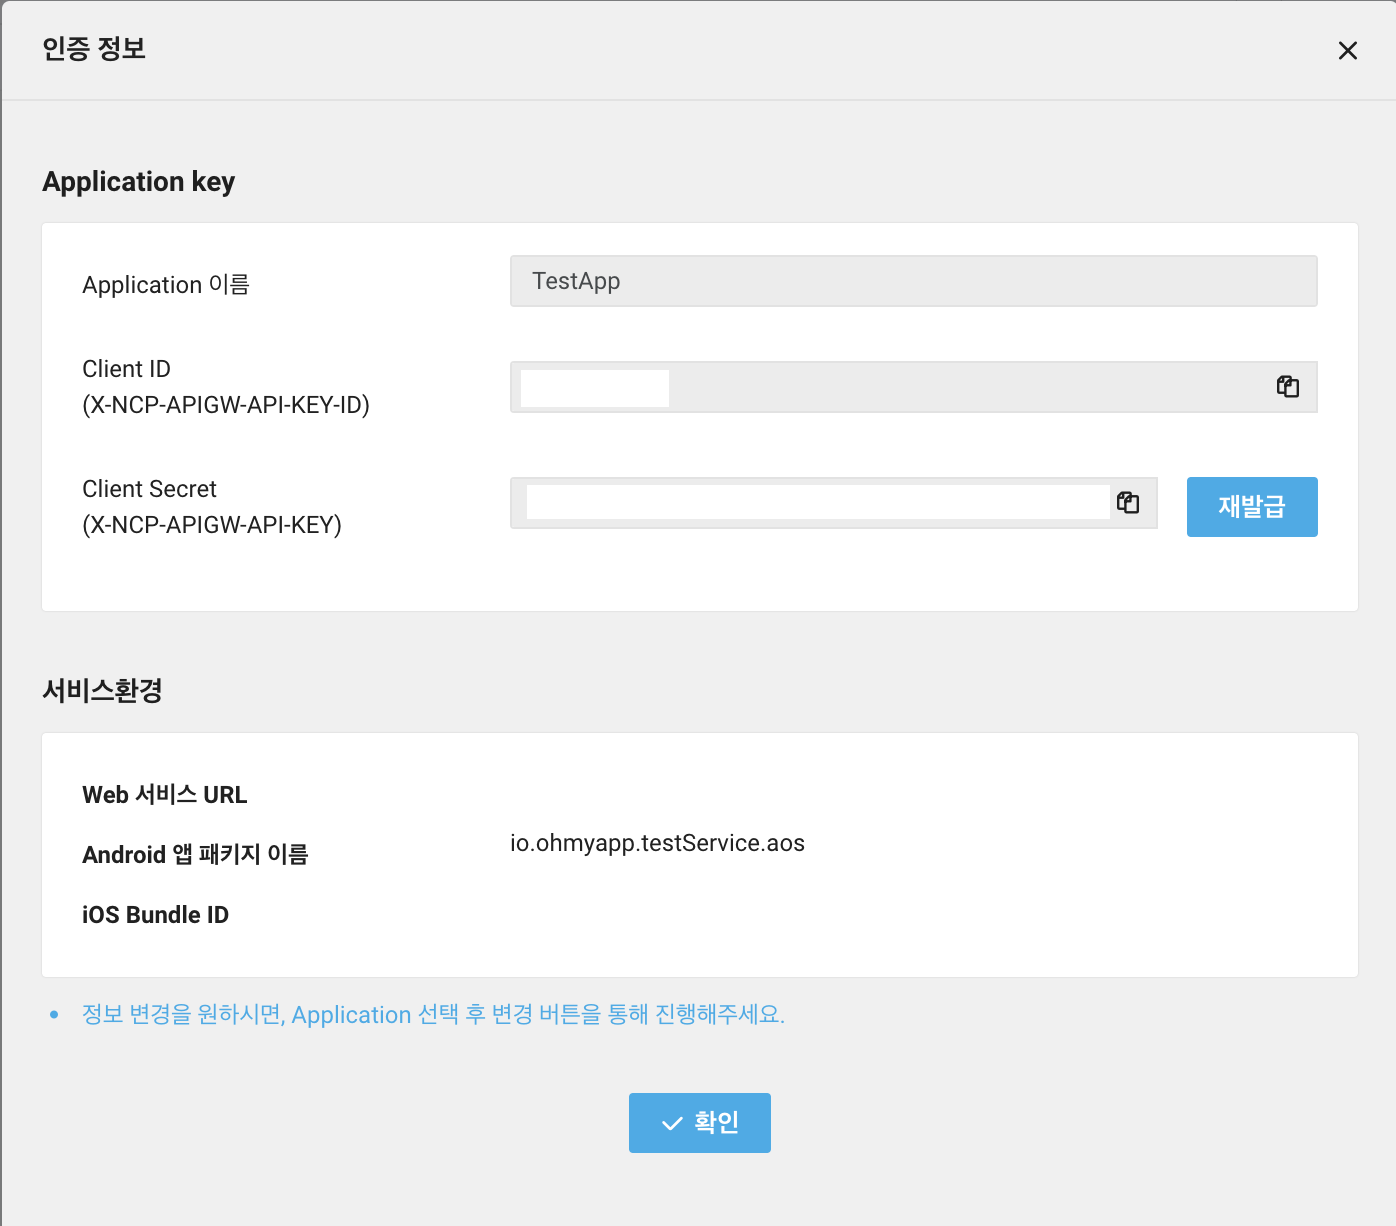Click the blue 정보 변경 notice text
The height and width of the screenshot is (1226, 1396).
[433, 1014]
